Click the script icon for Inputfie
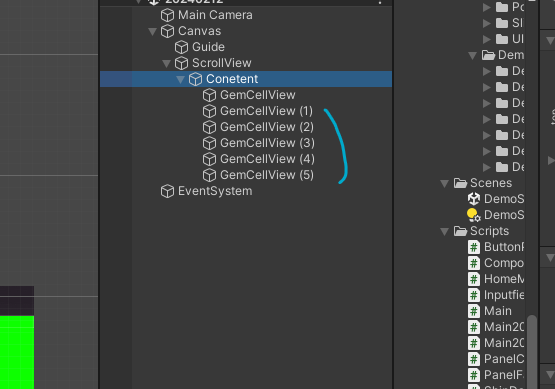555x389 pixels. coord(474,295)
